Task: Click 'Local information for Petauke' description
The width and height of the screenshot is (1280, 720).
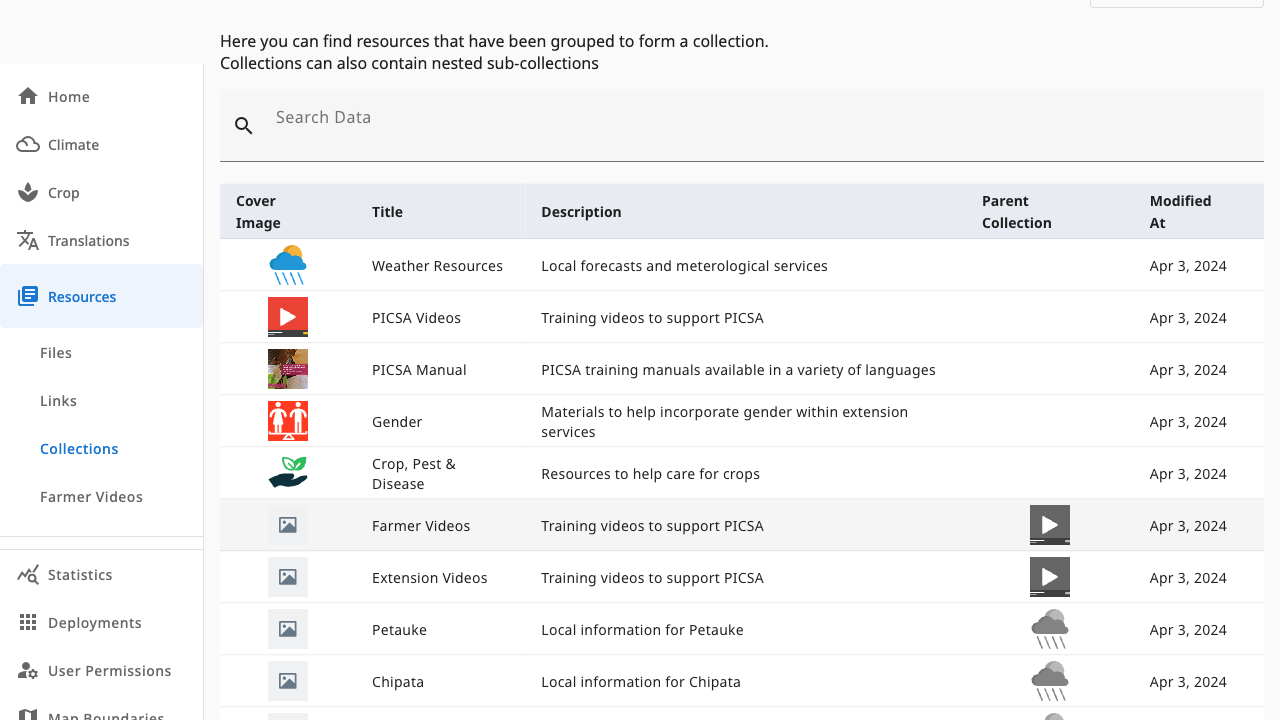Action: pyautogui.click(x=642, y=629)
